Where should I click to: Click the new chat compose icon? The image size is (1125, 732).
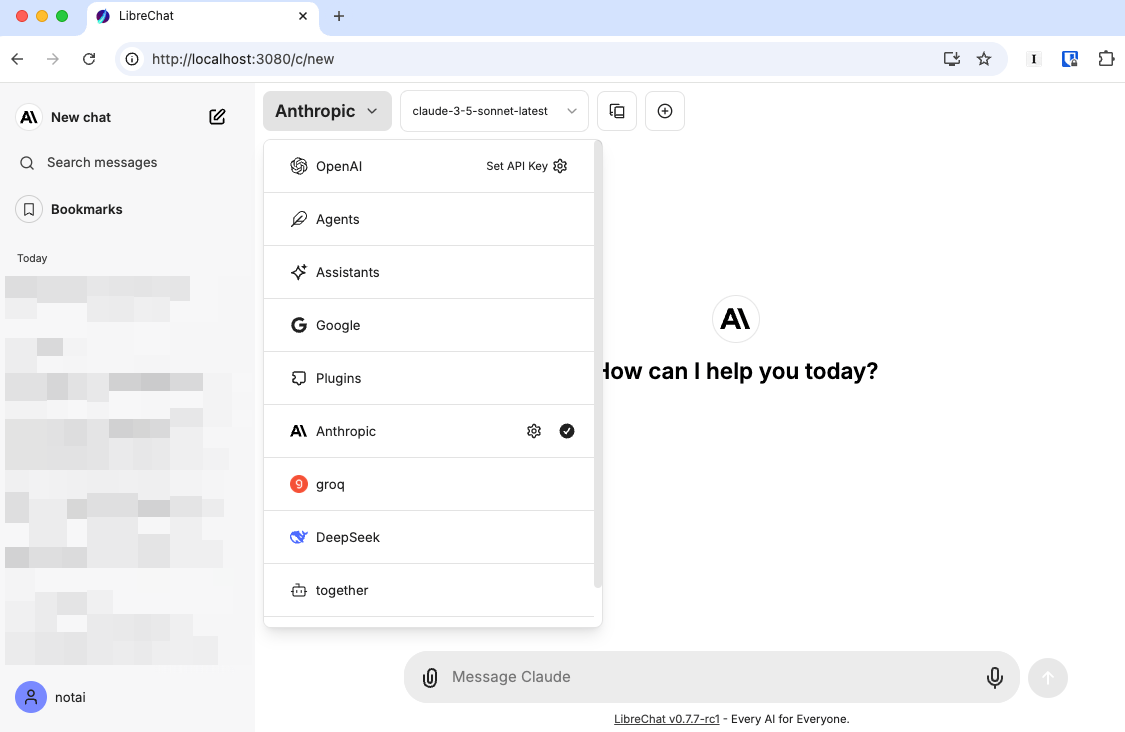point(217,117)
